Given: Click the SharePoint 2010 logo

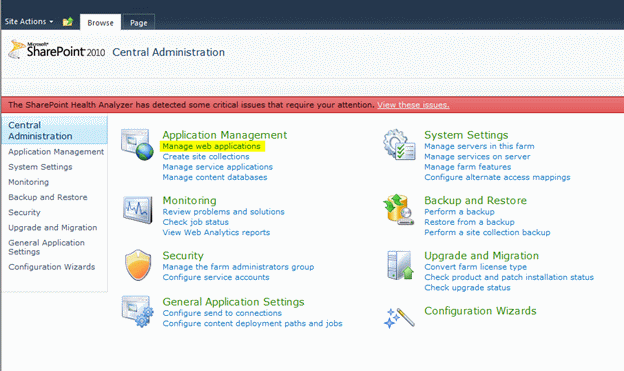Looking at the screenshot, I should pos(57,49).
